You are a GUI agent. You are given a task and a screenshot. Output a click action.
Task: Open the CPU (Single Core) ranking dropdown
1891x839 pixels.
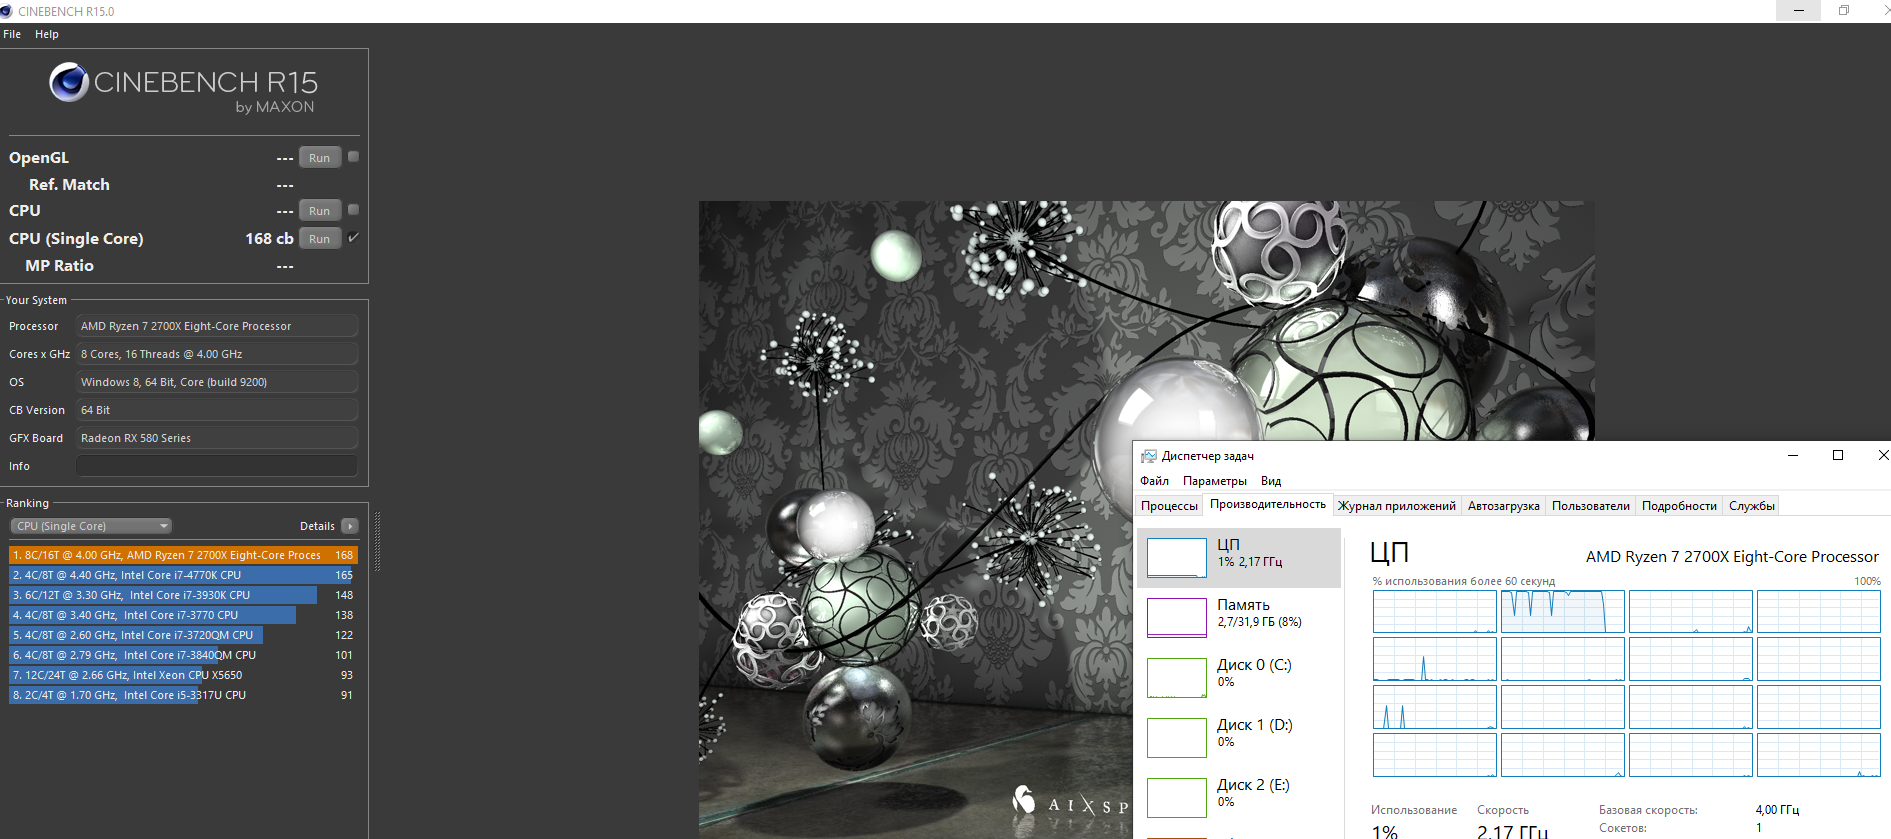(91, 526)
